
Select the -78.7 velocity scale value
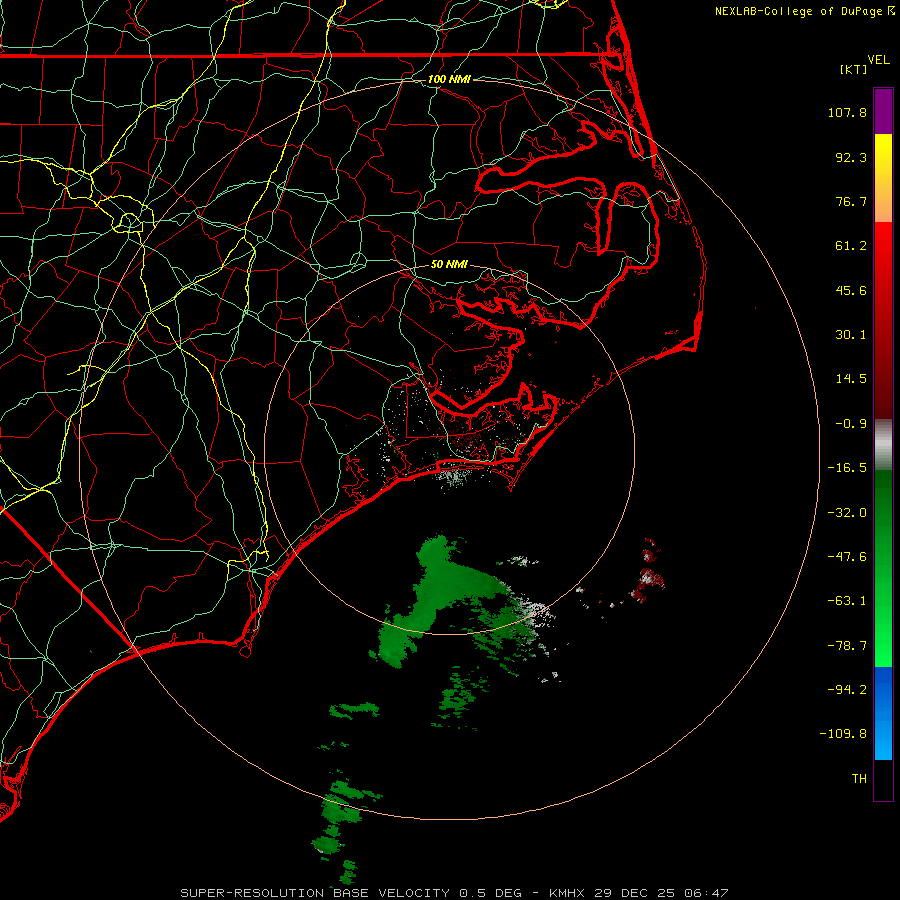click(847, 646)
